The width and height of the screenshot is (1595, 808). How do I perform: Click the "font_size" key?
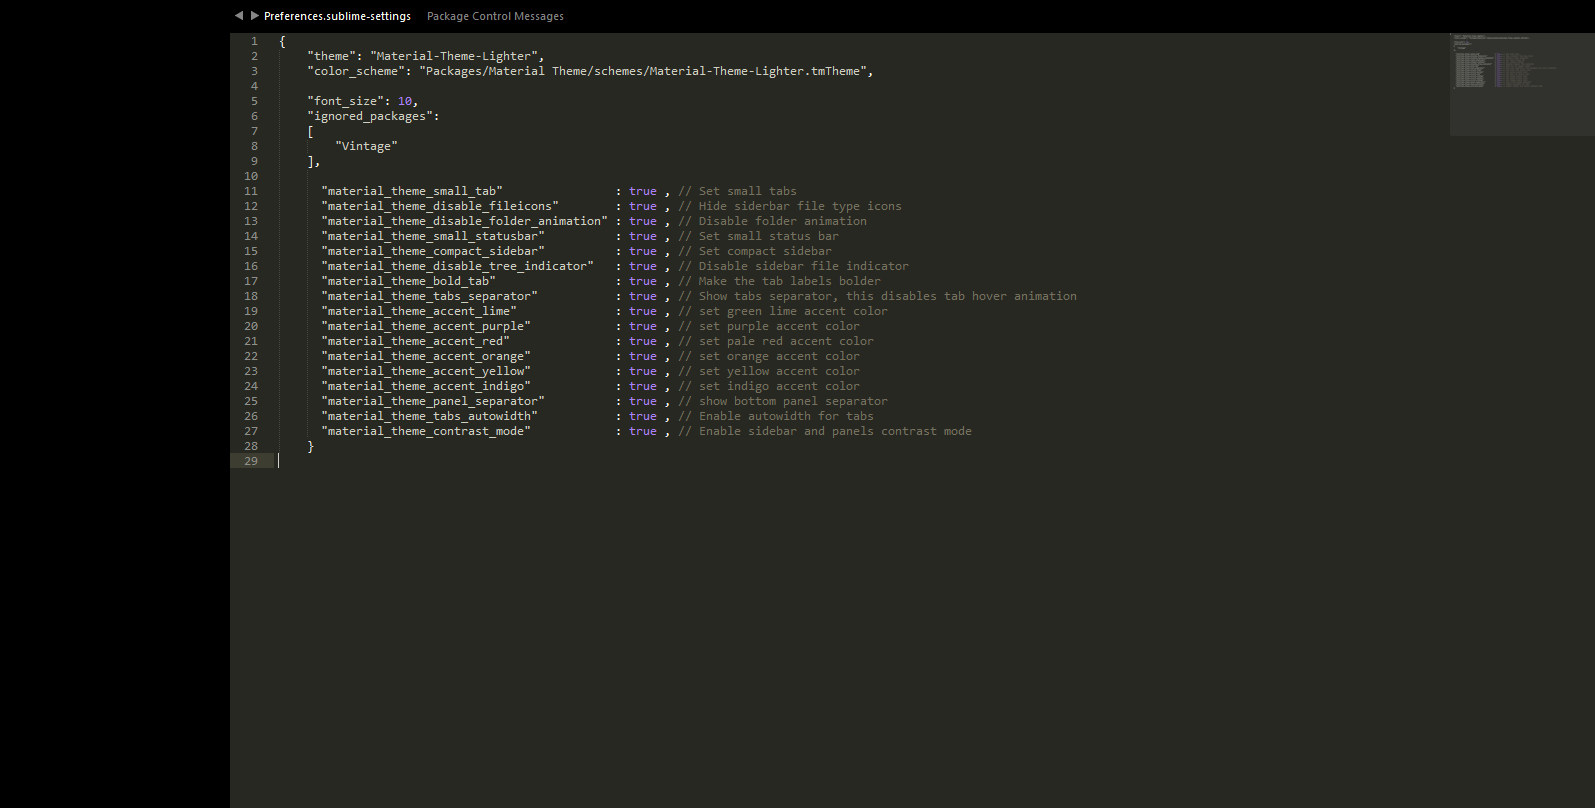click(346, 101)
